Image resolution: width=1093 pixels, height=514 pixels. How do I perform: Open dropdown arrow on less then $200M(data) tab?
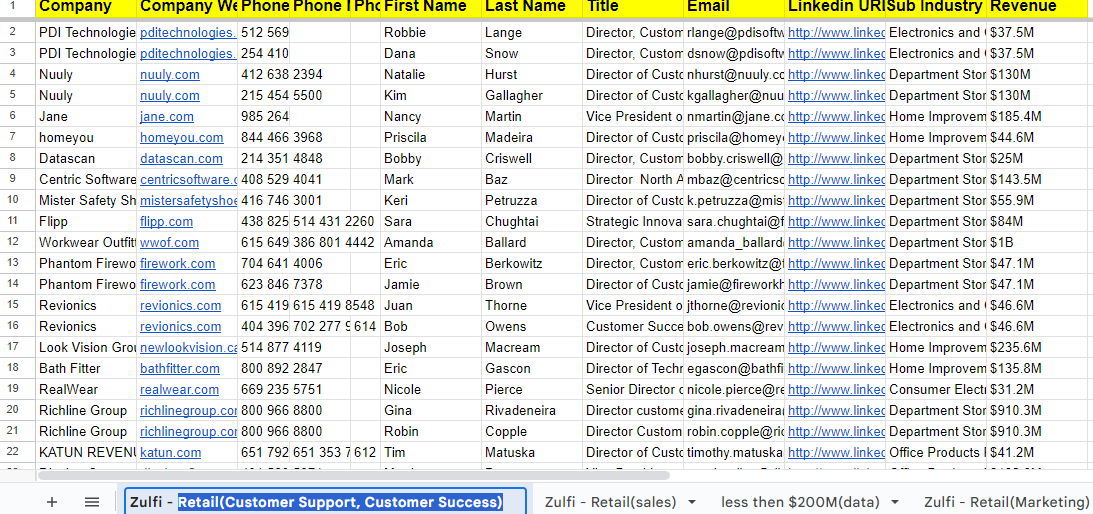(x=895, y=501)
